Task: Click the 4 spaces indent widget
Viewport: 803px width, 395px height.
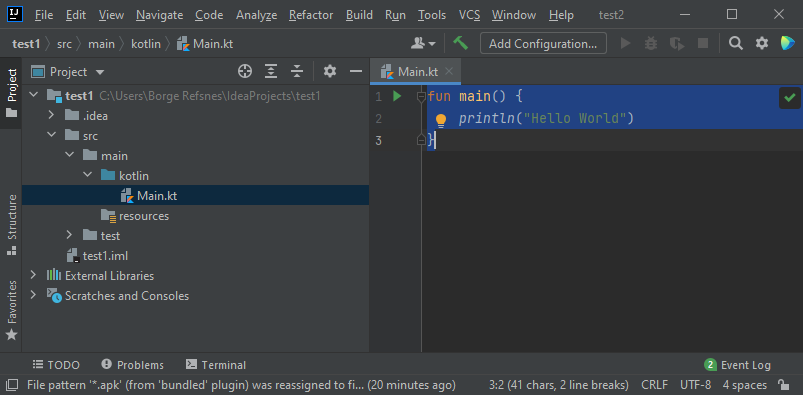Action: point(745,385)
